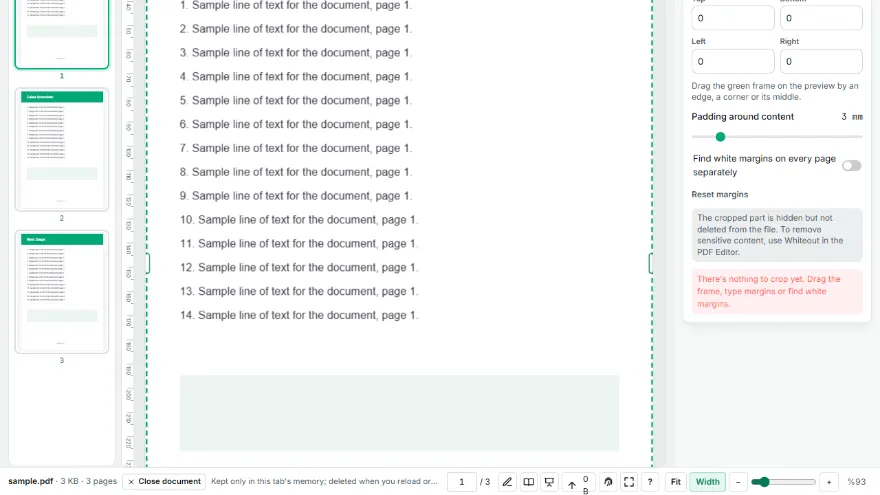
Task: Click the current page number field
Action: pos(461,482)
